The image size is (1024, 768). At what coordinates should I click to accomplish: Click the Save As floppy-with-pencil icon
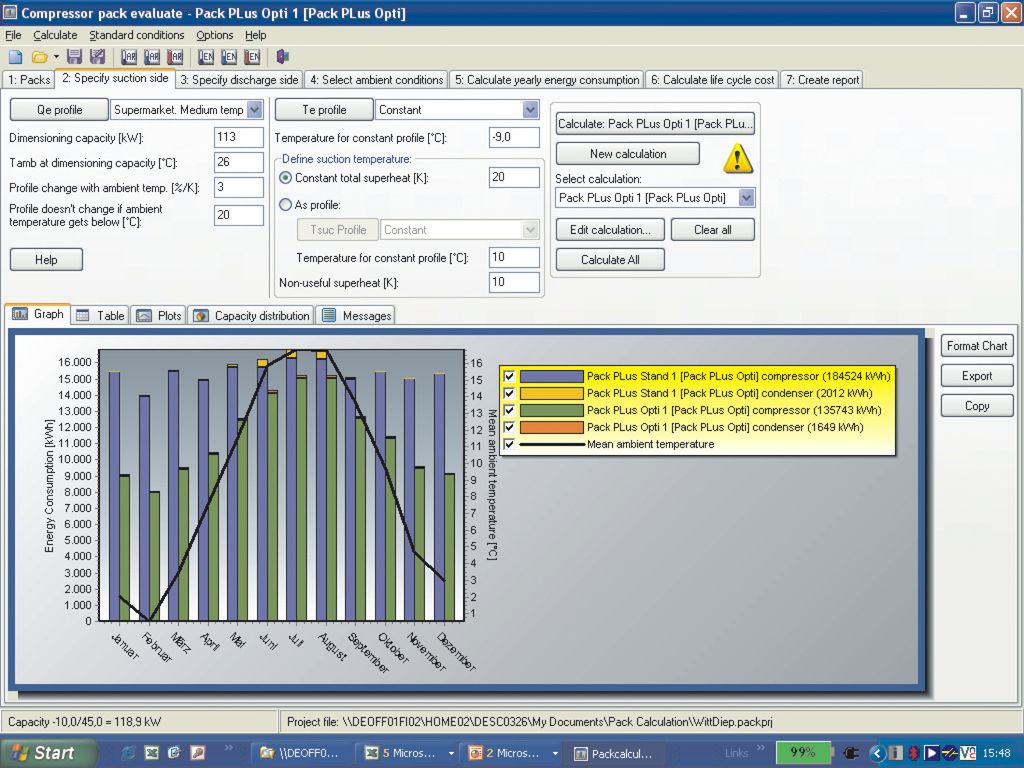97,57
